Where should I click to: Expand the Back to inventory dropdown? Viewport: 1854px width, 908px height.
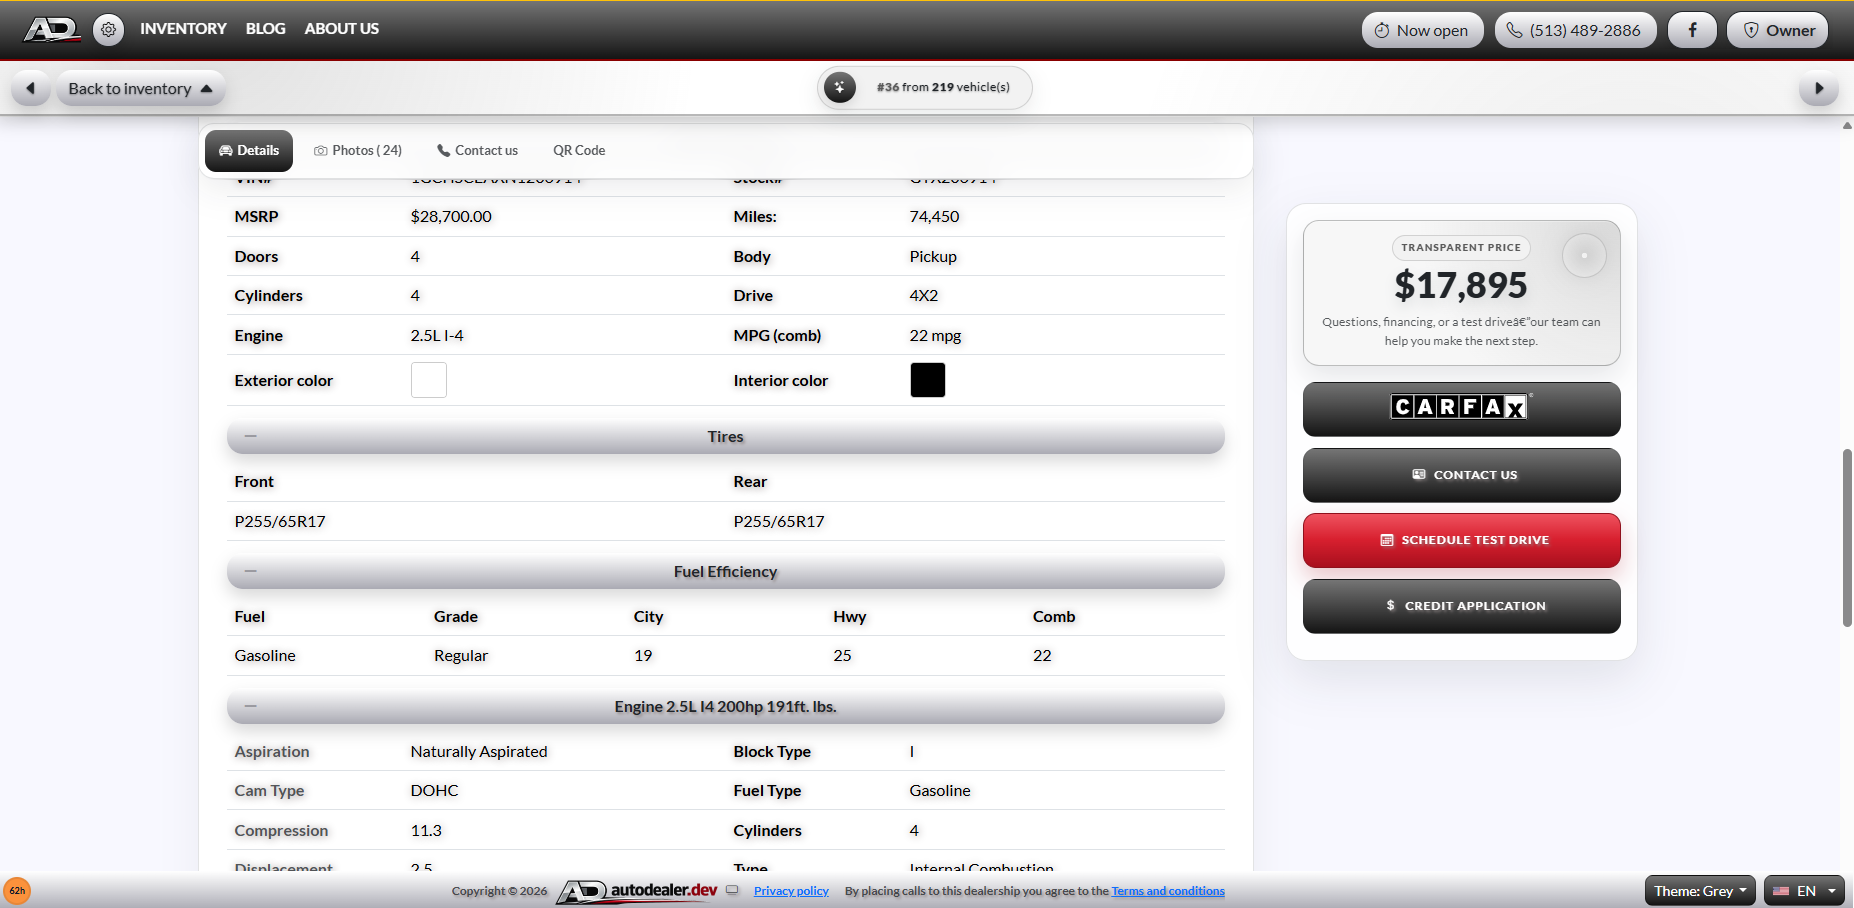coord(140,88)
